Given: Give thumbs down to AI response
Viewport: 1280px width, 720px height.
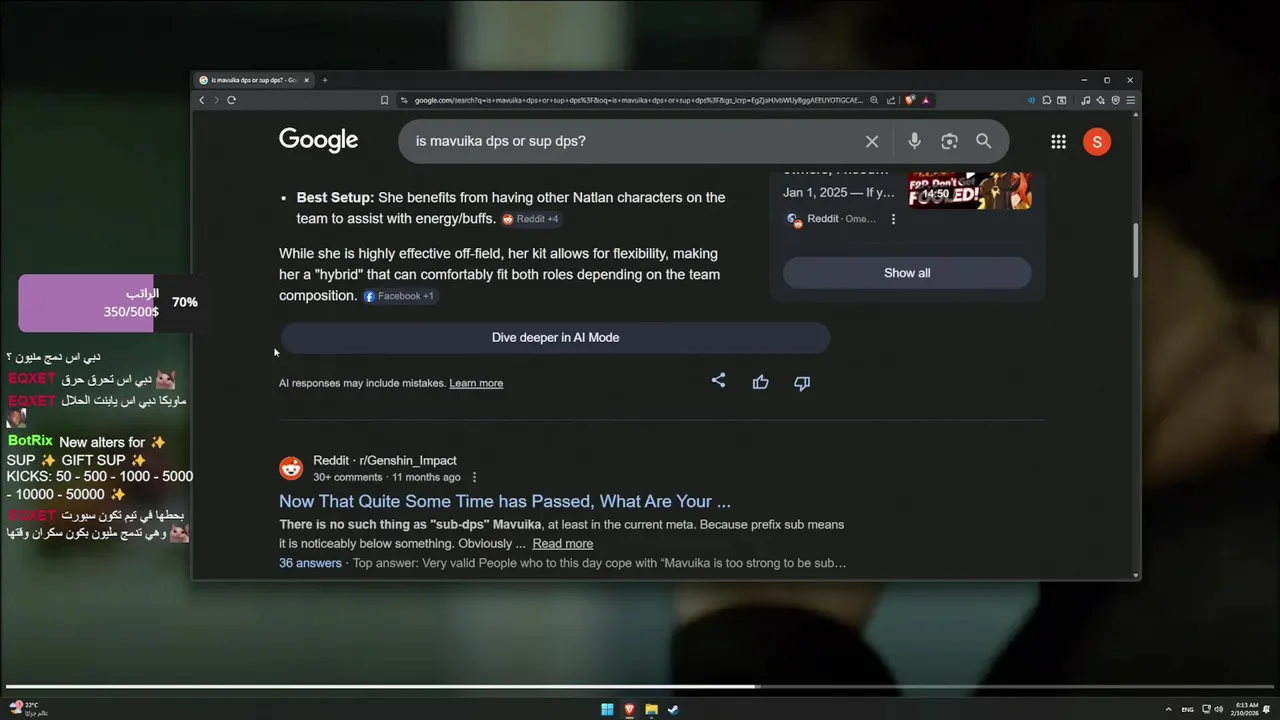Looking at the screenshot, I should (x=802, y=383).
